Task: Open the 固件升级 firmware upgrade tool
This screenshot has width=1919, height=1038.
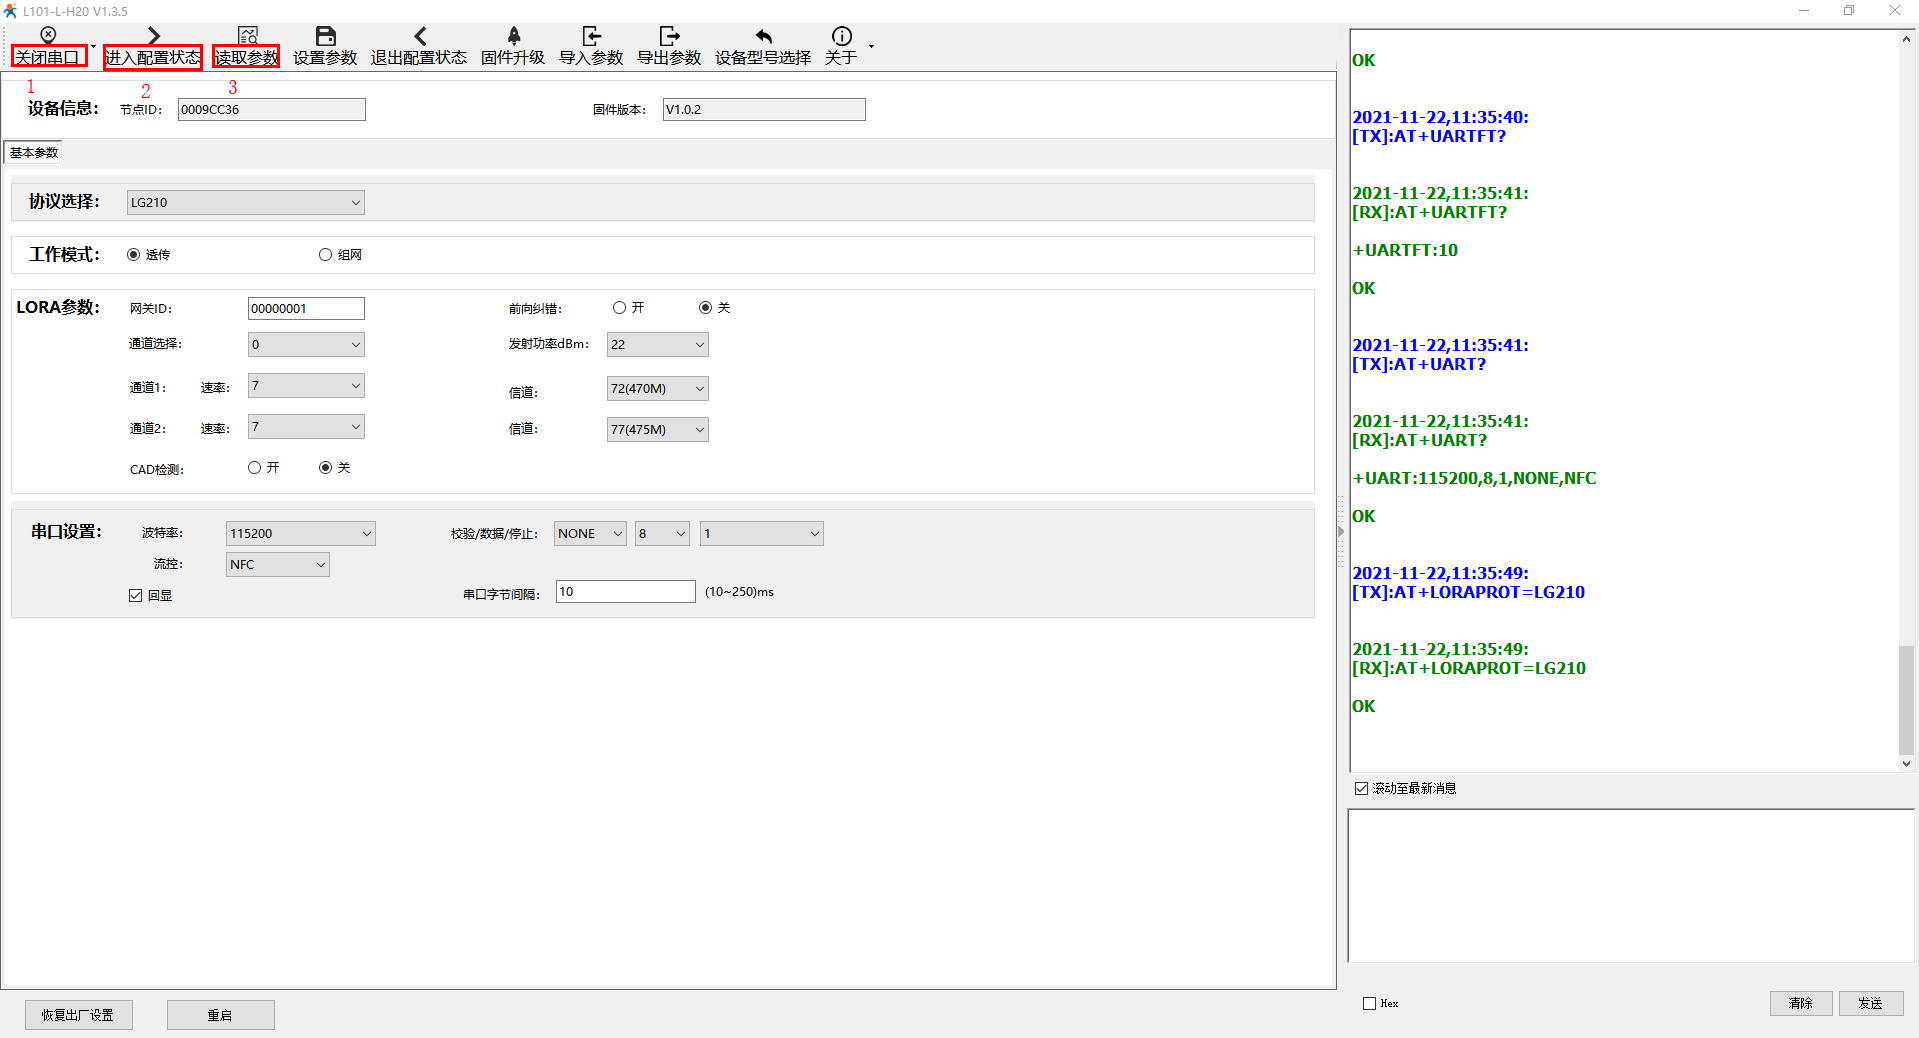Action: (x=513, y=36)
